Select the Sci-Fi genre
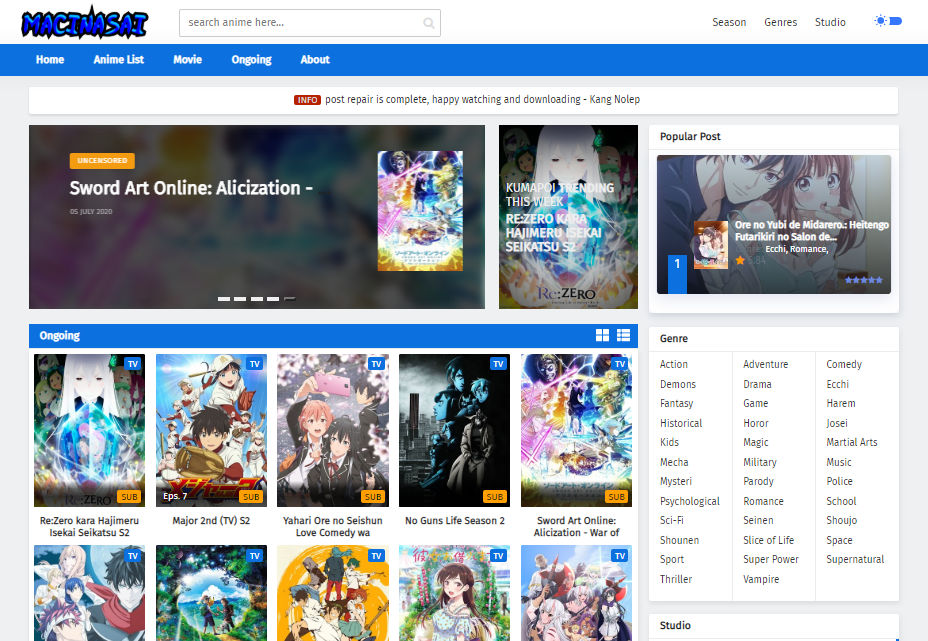This screenshot has width=928, height=641. tap(672, 520)
